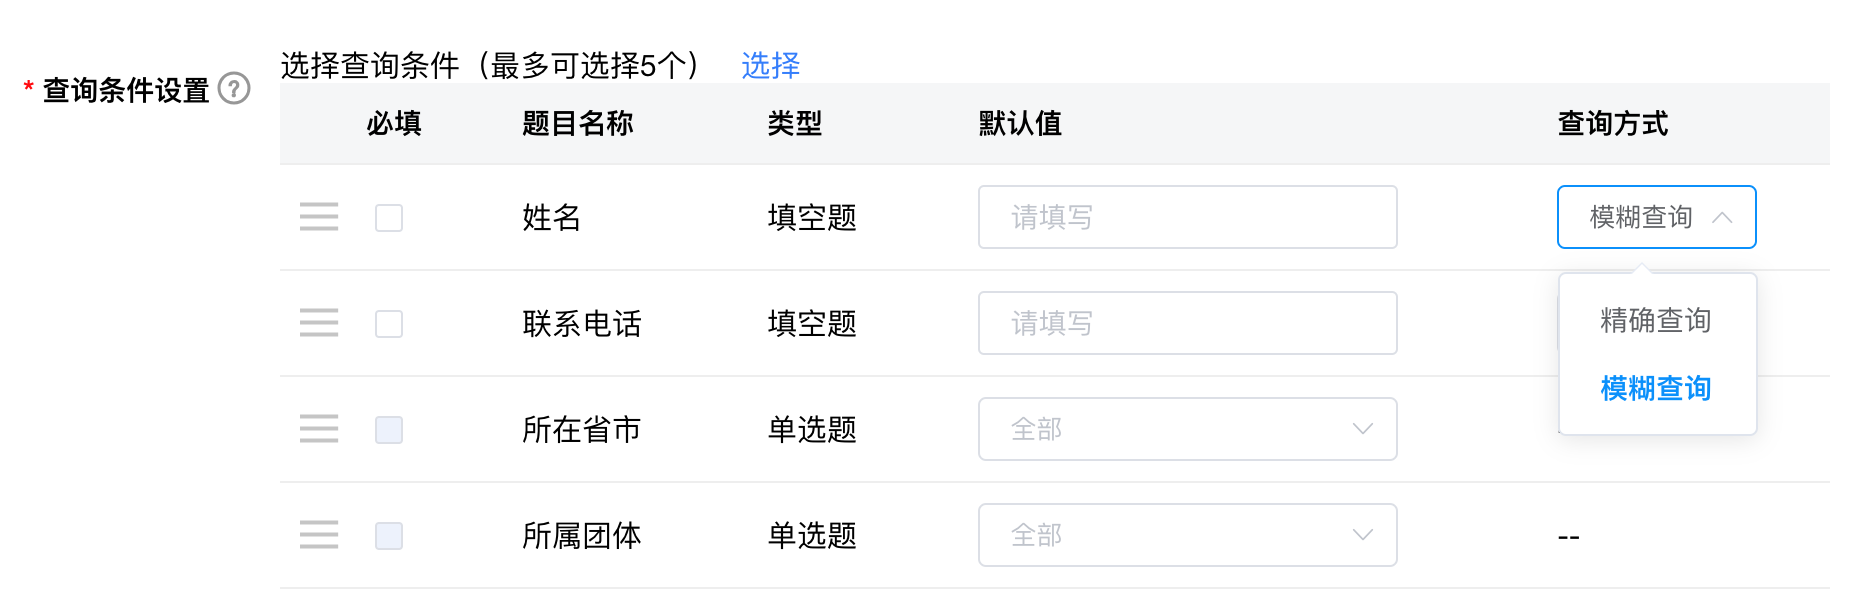Viewport: 1858px width, 608px height.
Task: Collapse the 模糊查询 query method dropdown
Action: 1657,217
